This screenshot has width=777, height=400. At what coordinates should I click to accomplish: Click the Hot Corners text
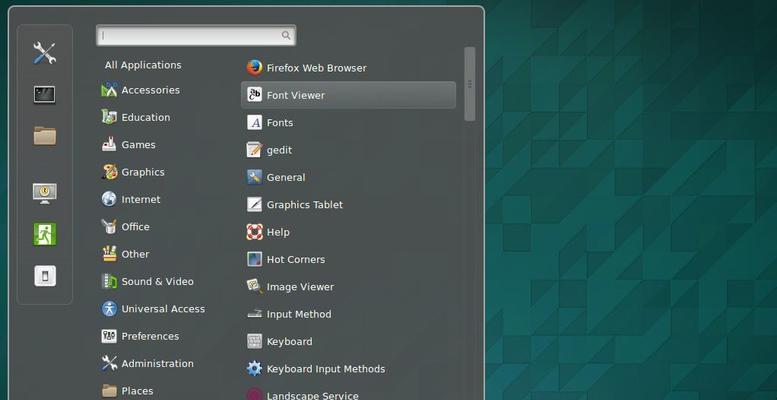[x=296, y=259]
